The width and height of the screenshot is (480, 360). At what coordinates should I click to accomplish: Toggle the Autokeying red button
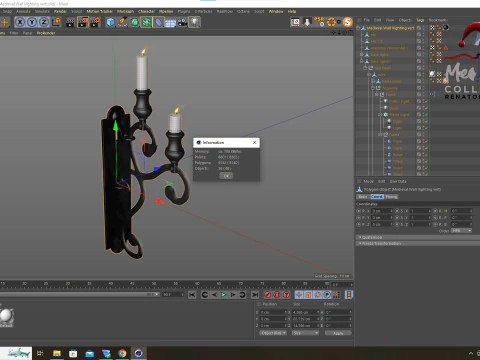277,295
